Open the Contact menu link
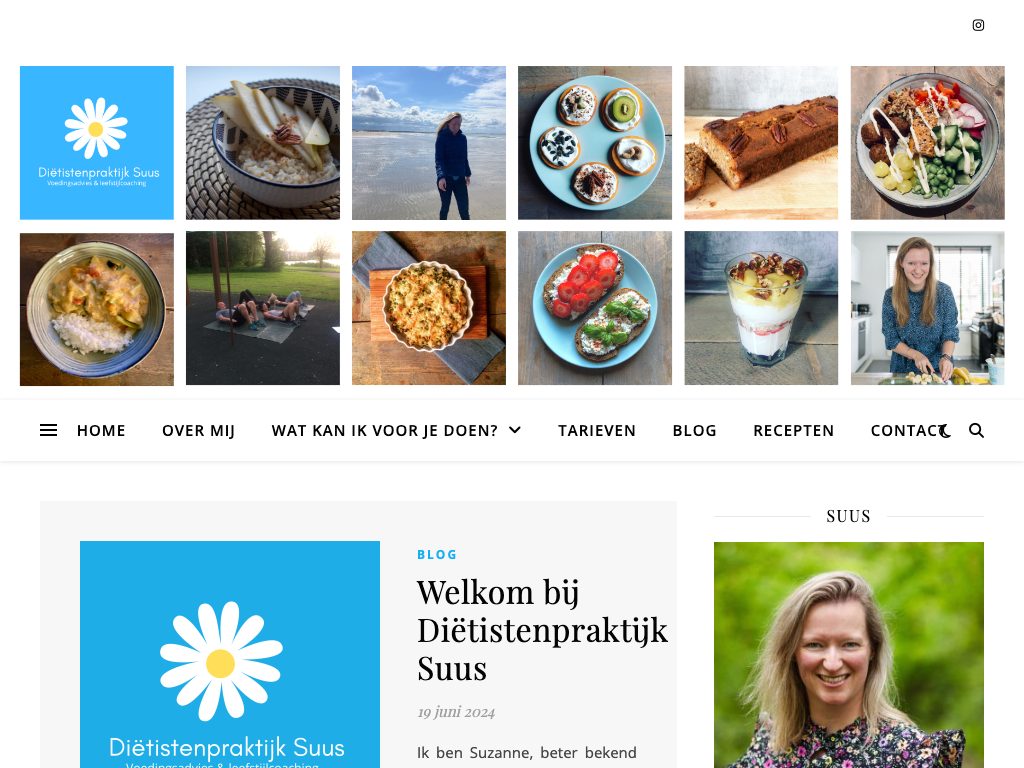This screenshot has width=1024, height=768. [x=904, y=431]
